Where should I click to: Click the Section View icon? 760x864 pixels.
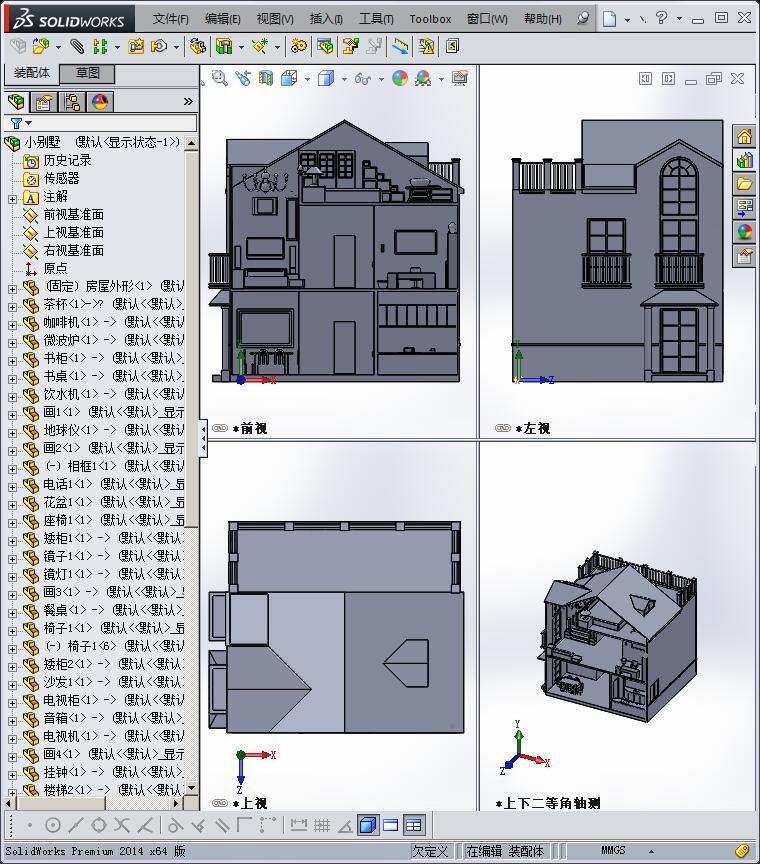266,78
